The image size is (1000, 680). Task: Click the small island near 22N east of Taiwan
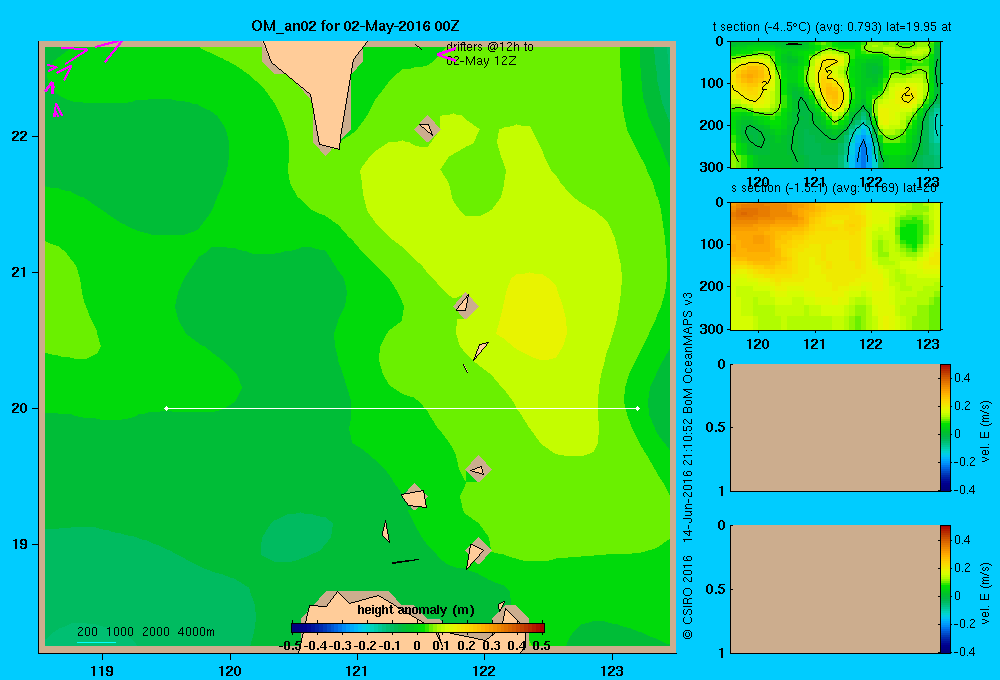click(x=427, y=129)
